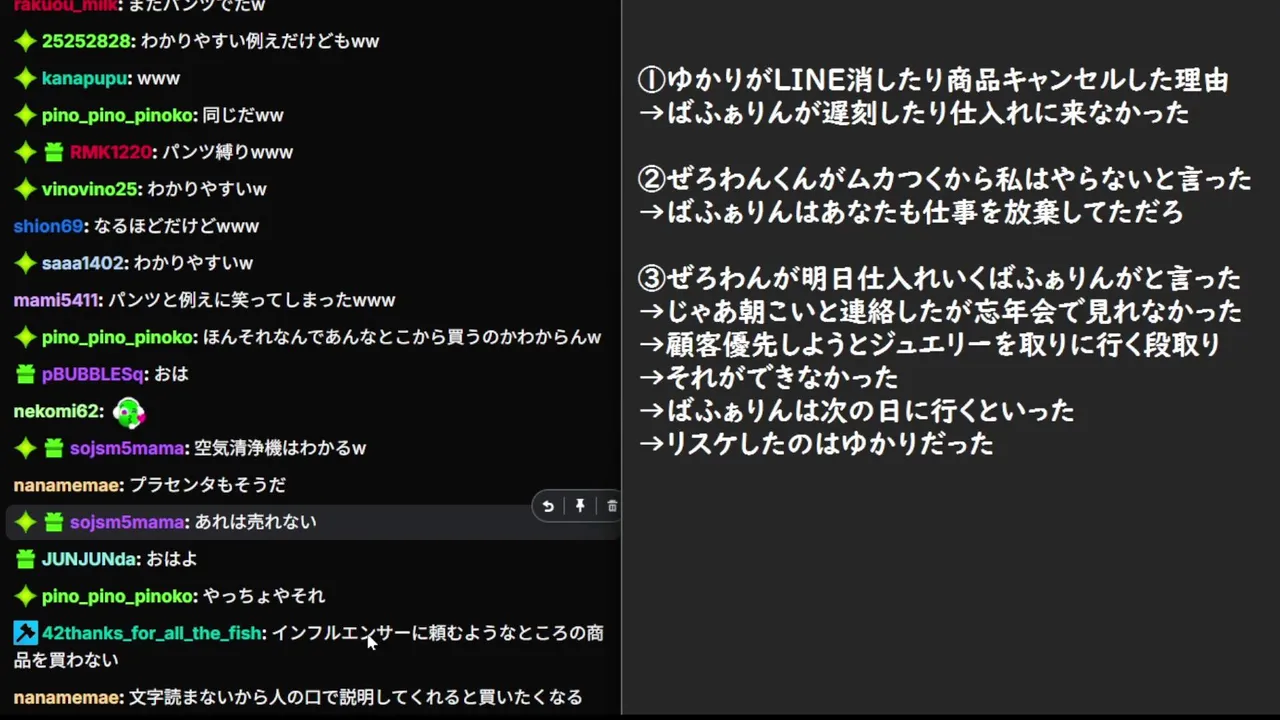Open pBUBBLESq's user card
This screenshot has width=1280, height=720.
[93, 374]
